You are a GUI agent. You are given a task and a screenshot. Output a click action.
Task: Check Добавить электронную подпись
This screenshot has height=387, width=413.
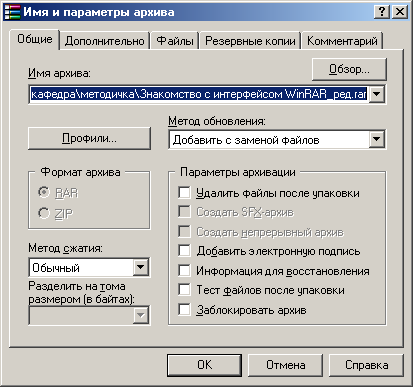(x=184, y=251)
